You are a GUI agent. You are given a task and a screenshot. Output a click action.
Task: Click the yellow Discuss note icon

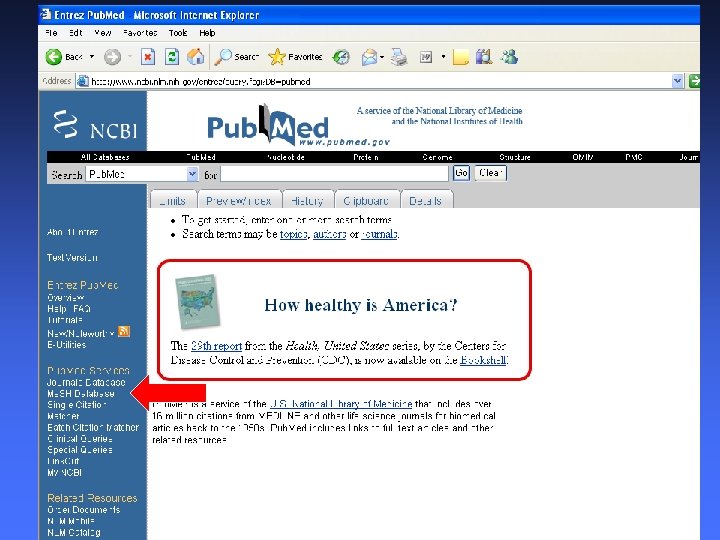coord(461,57)
